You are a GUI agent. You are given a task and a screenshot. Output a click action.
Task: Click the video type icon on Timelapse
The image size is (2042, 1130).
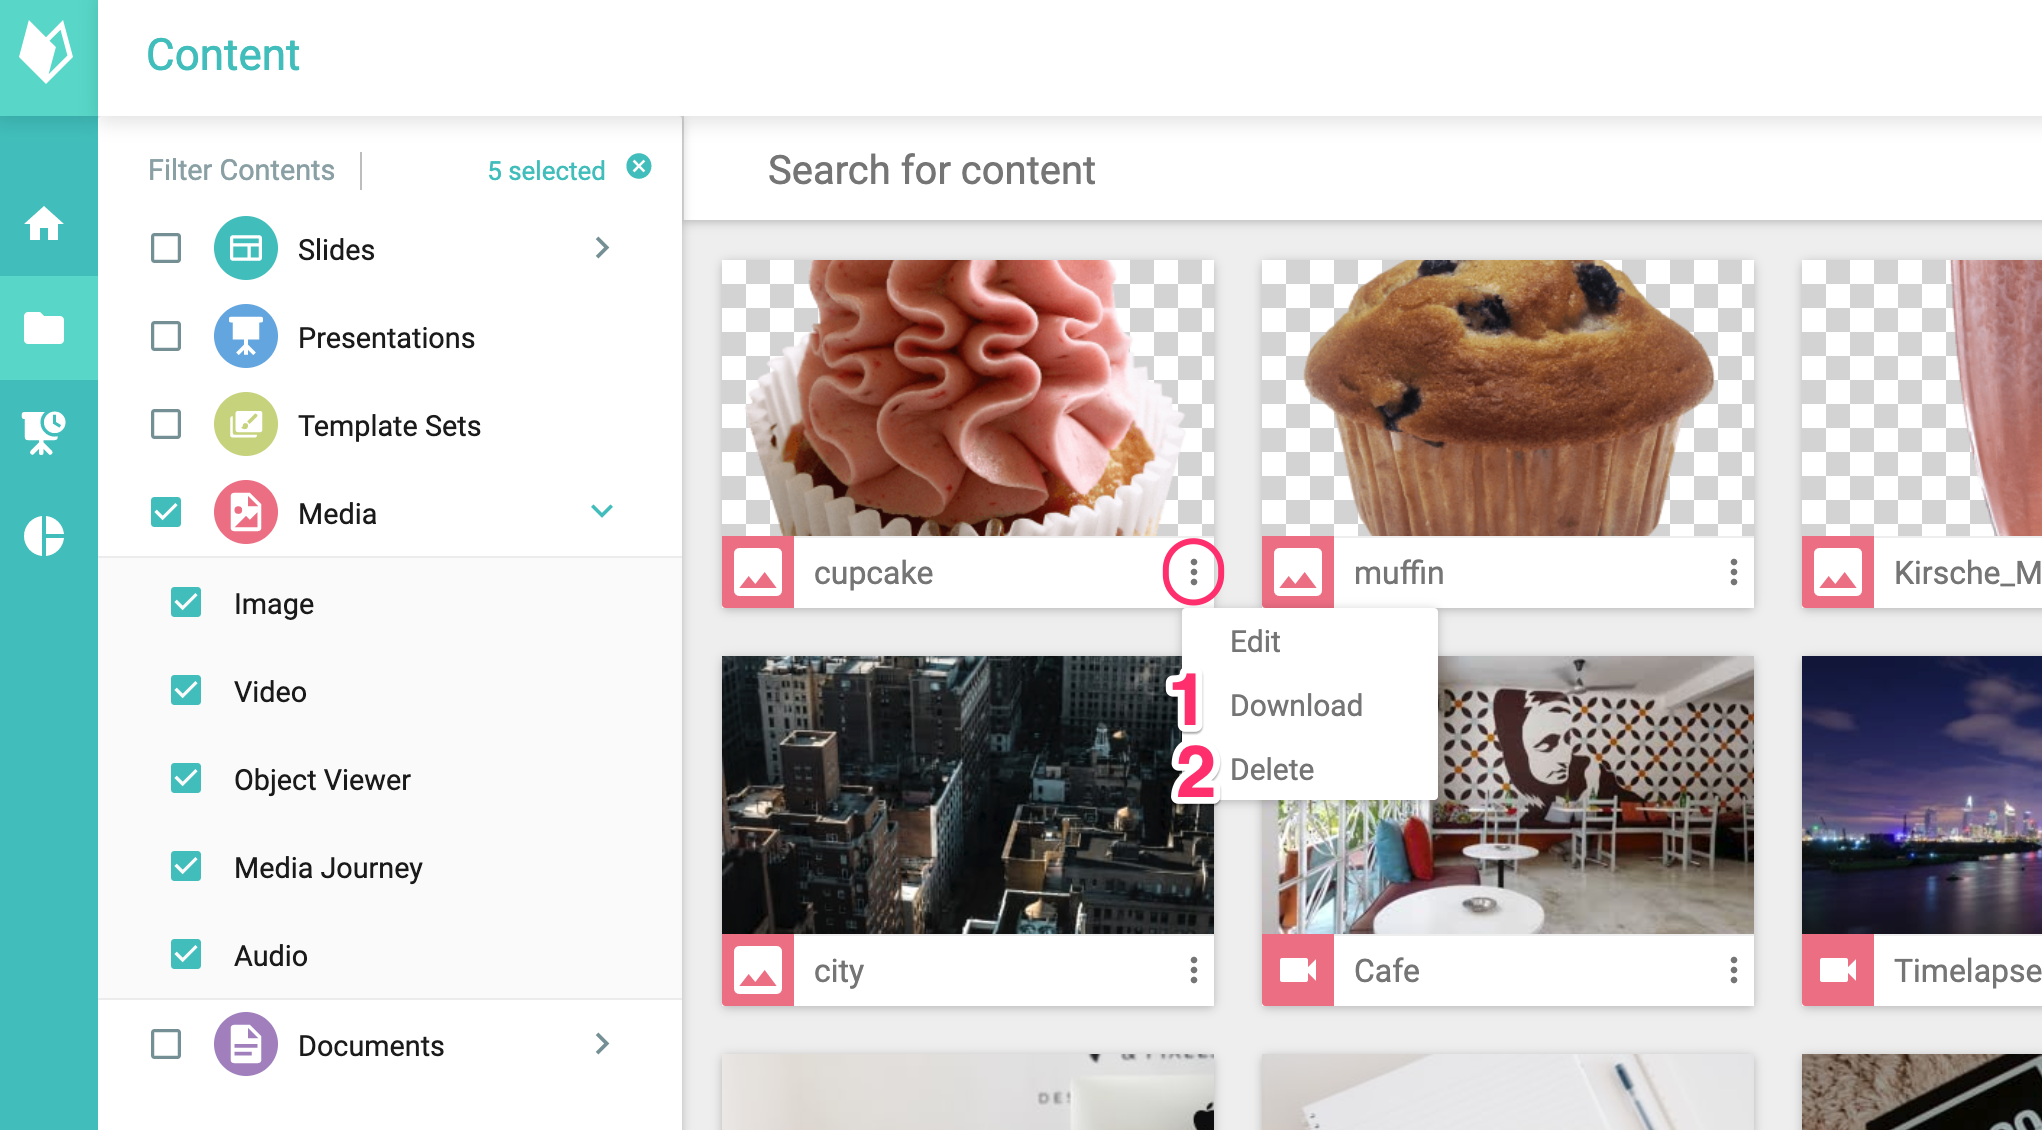pos(1838,970)
